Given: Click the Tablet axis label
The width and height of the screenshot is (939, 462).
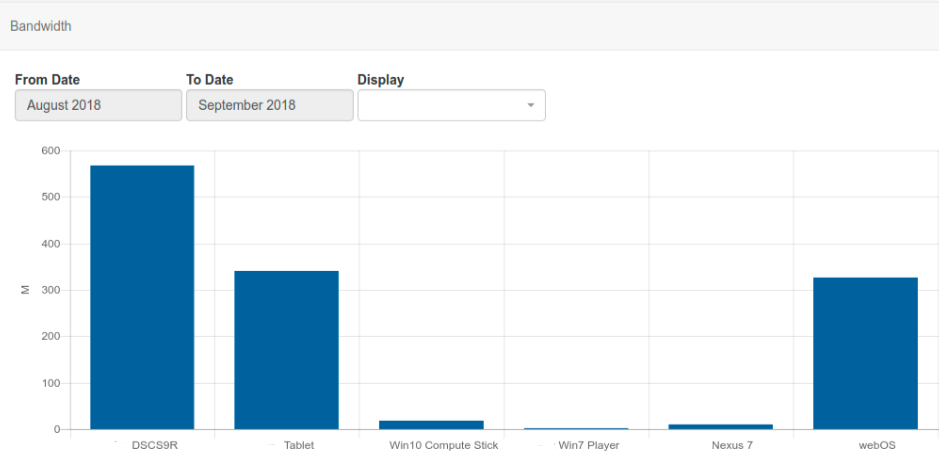Looking at the screenshot, I should point(298,445).
